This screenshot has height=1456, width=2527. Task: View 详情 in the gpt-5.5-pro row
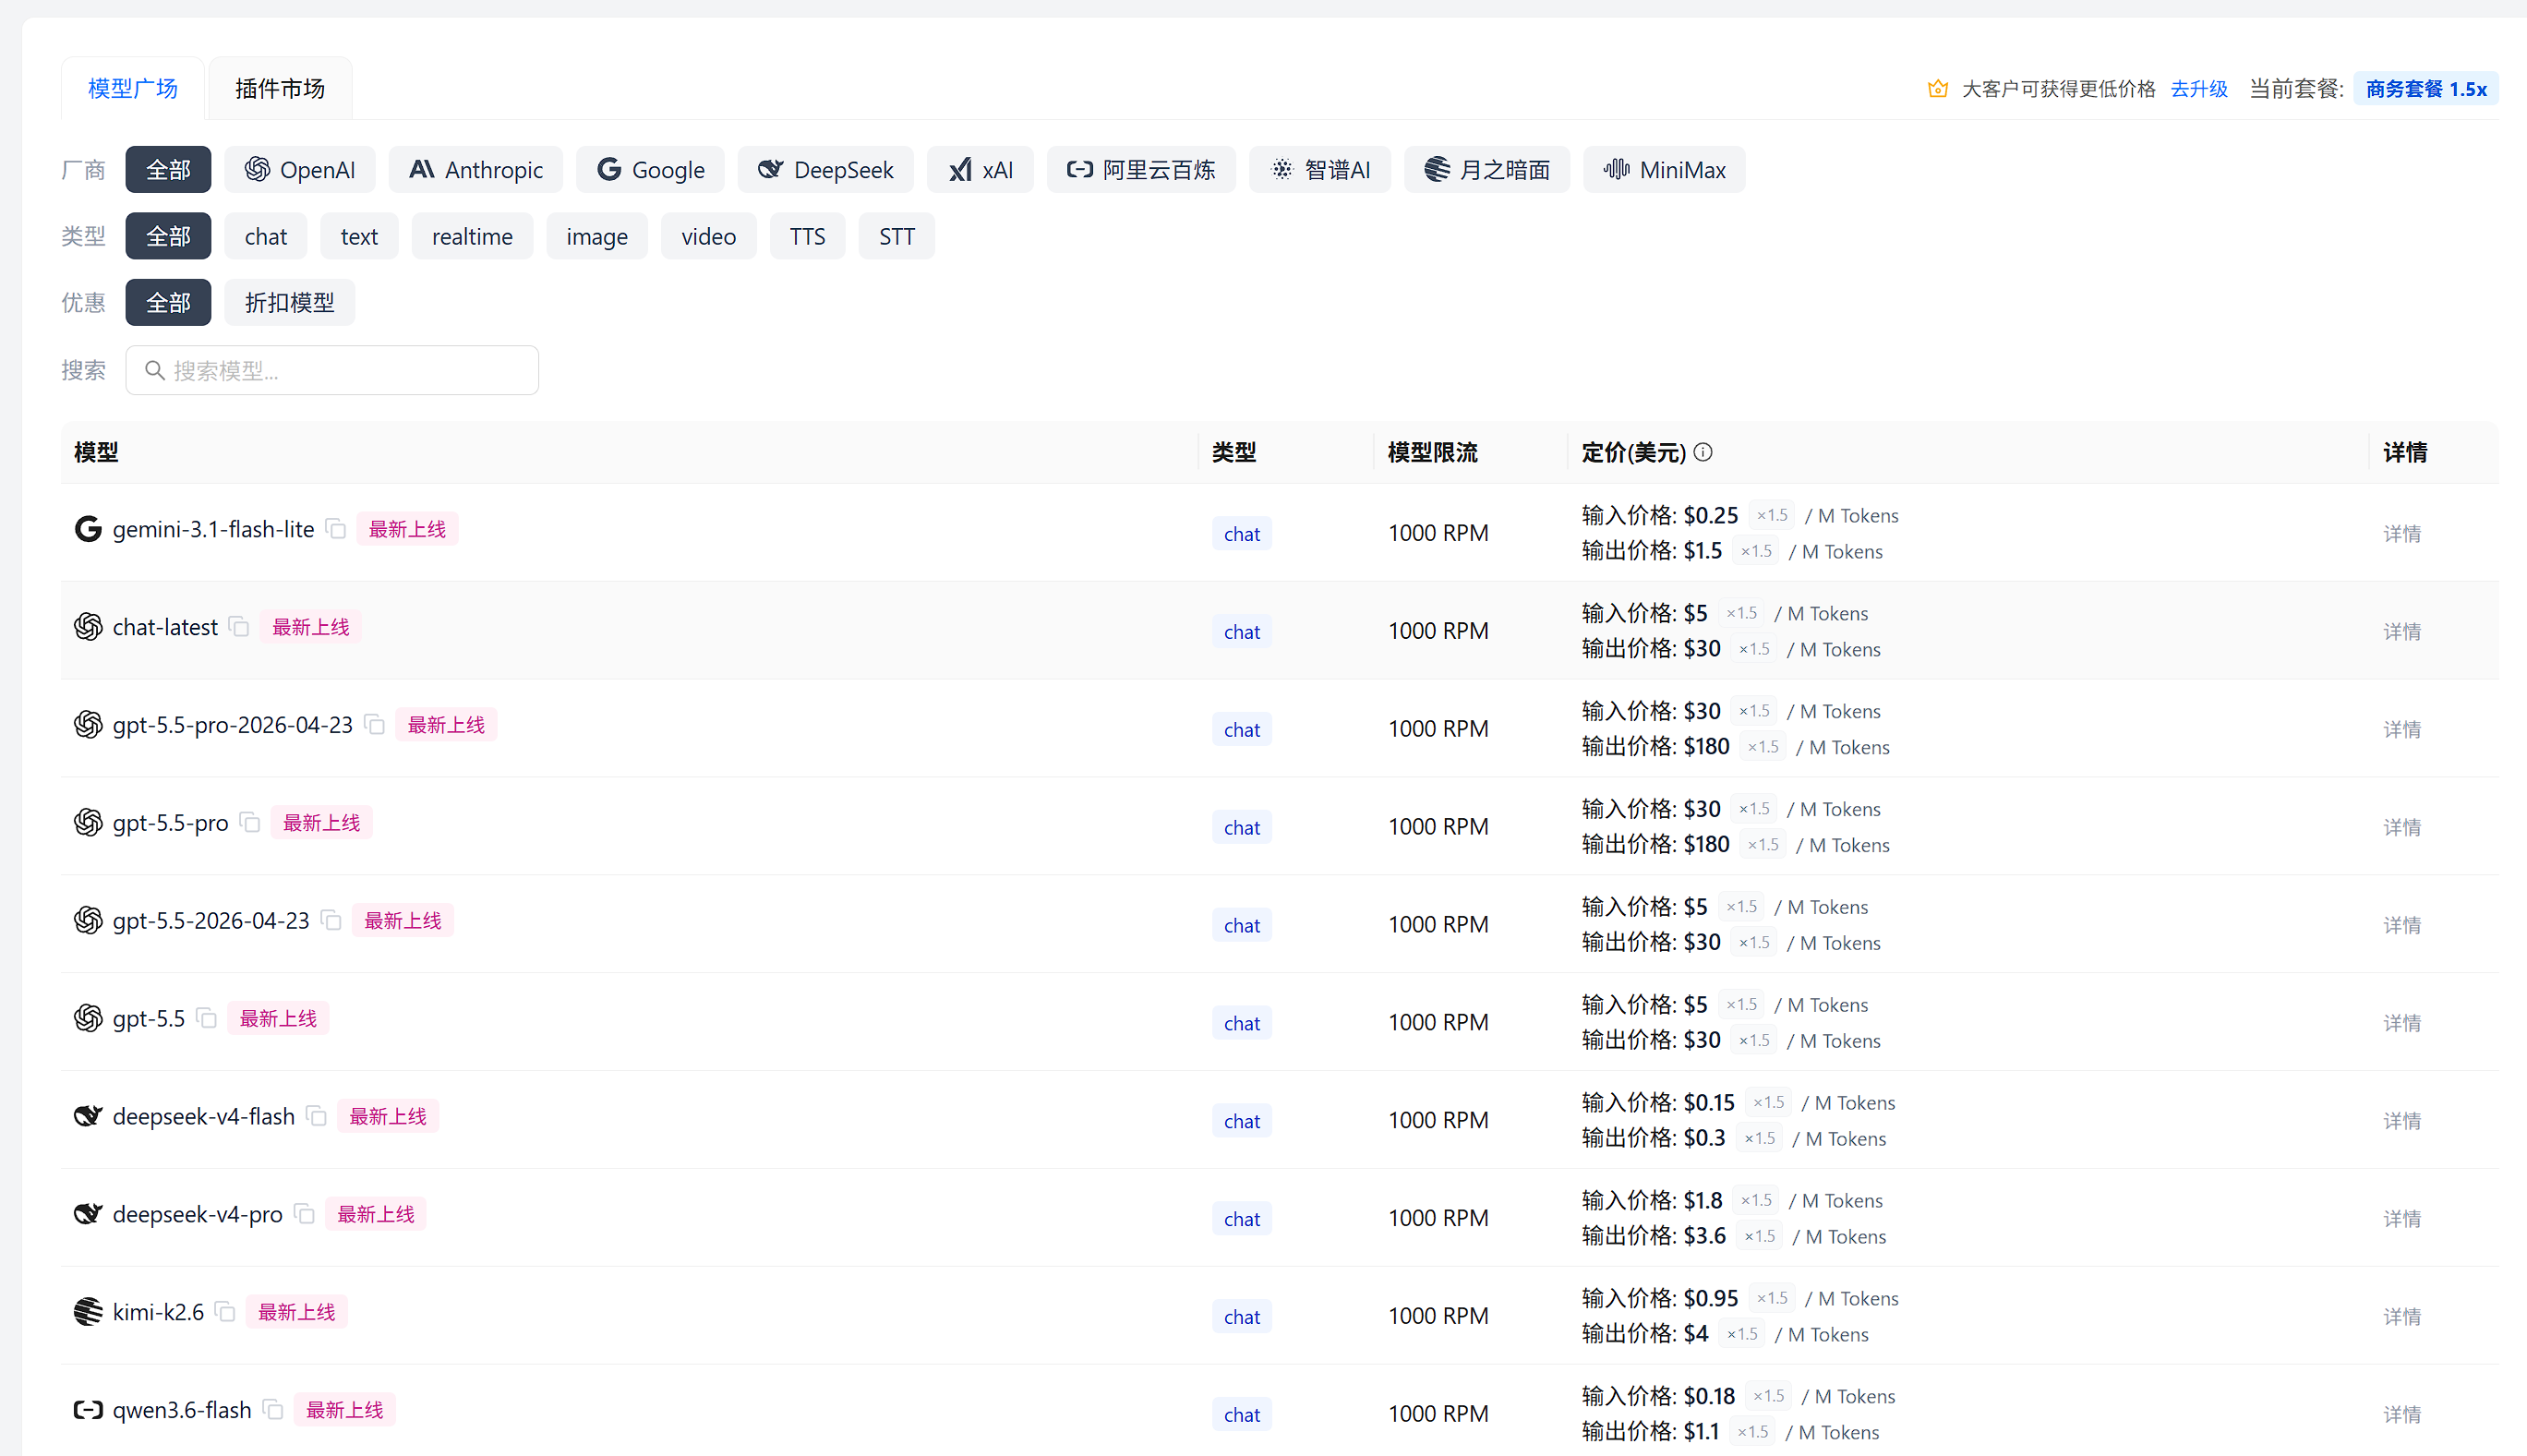2402,828
